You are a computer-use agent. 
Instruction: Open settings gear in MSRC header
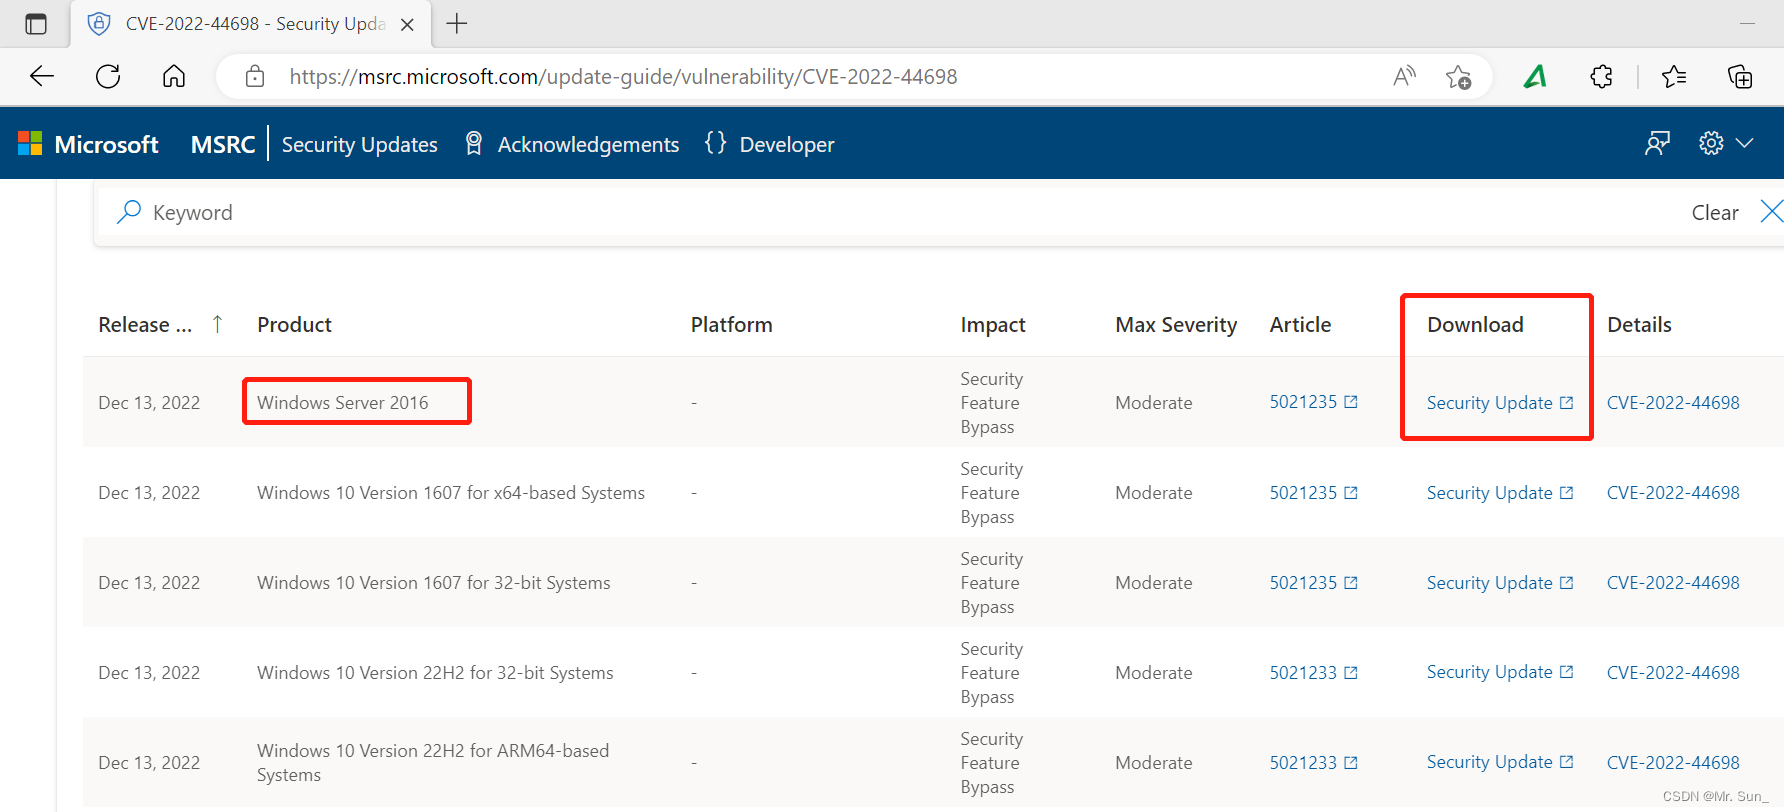(x=1711, y=143)
